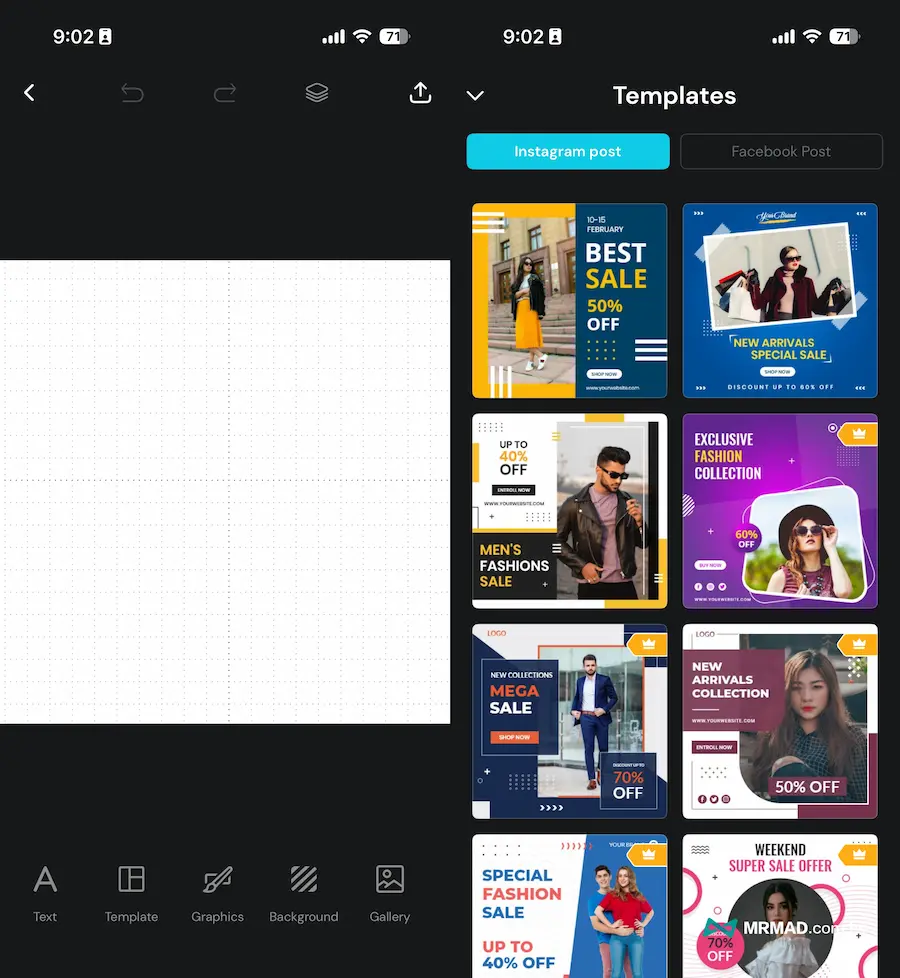Image resolution: width=900 pixels, height=978 pixels.
Task: Tap the blank white canvas area
Action: [x=225, y=491]
